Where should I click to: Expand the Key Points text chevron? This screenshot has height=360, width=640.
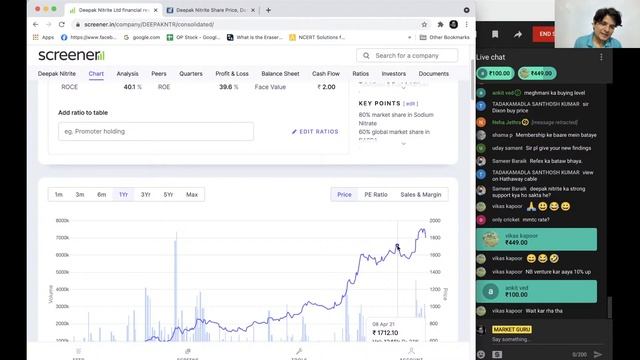click(x=403, y=144)
